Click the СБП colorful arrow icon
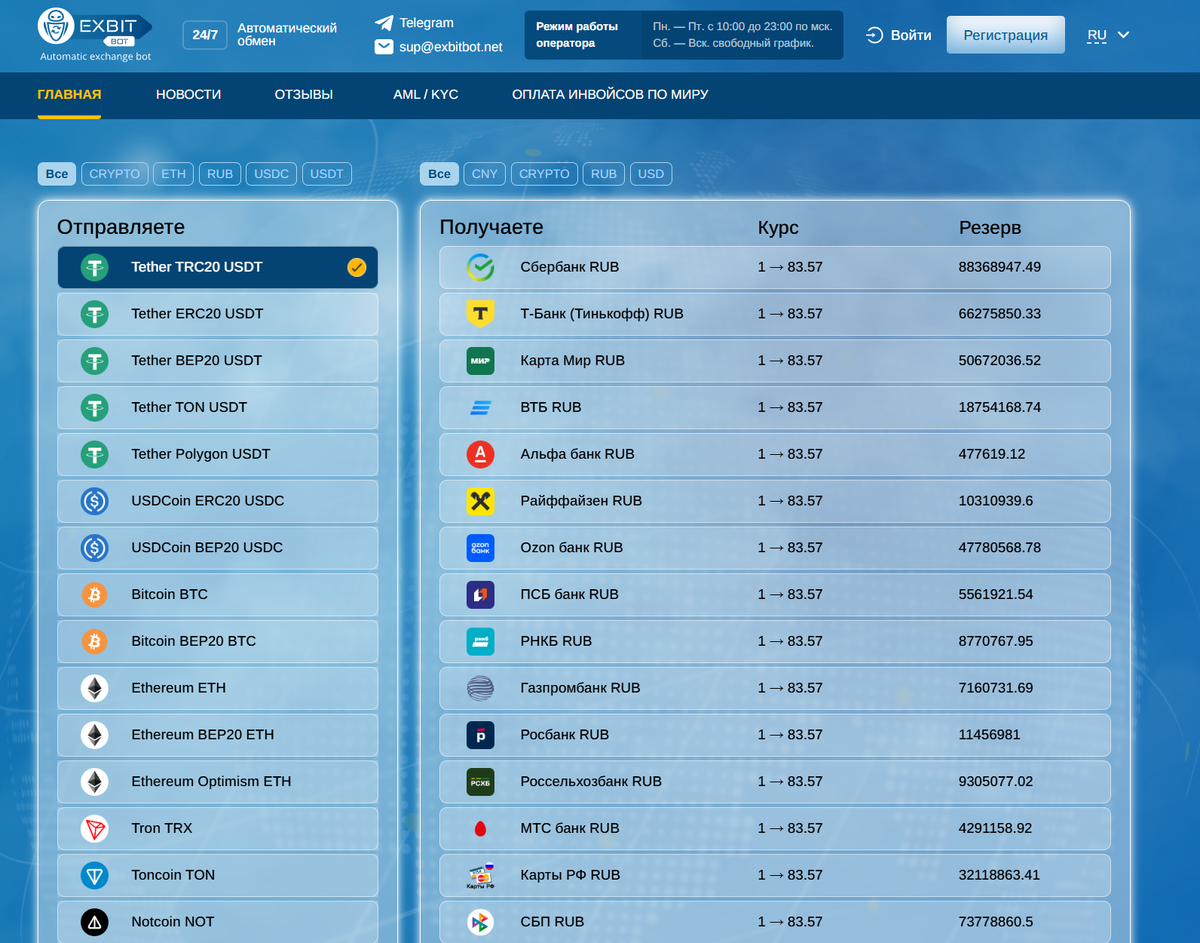This screenshot has height=943, width=1200. (x=481, y=922)
